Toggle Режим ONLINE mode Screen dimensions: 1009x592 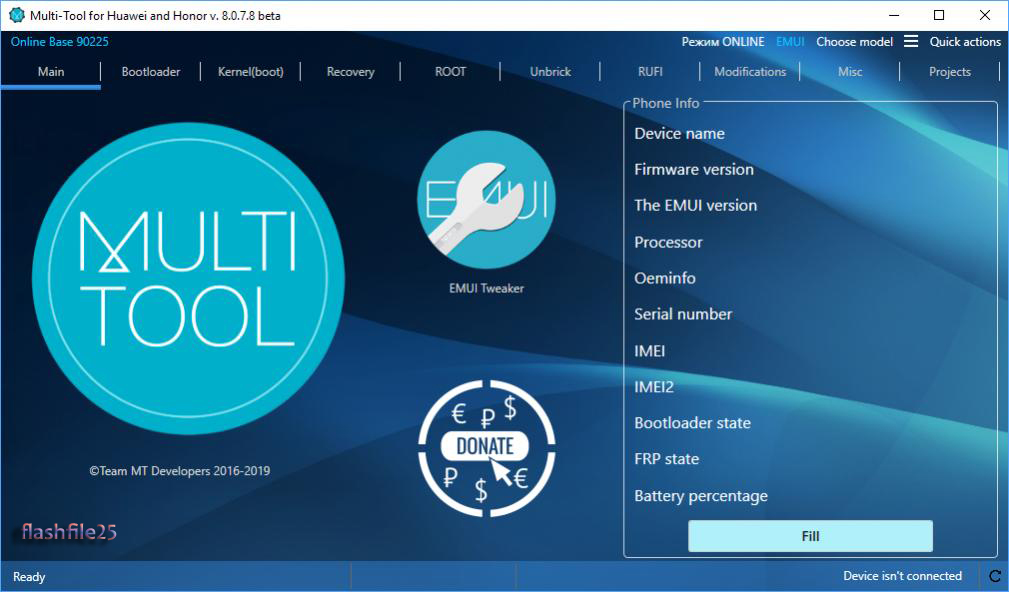(x=723, y=41)
